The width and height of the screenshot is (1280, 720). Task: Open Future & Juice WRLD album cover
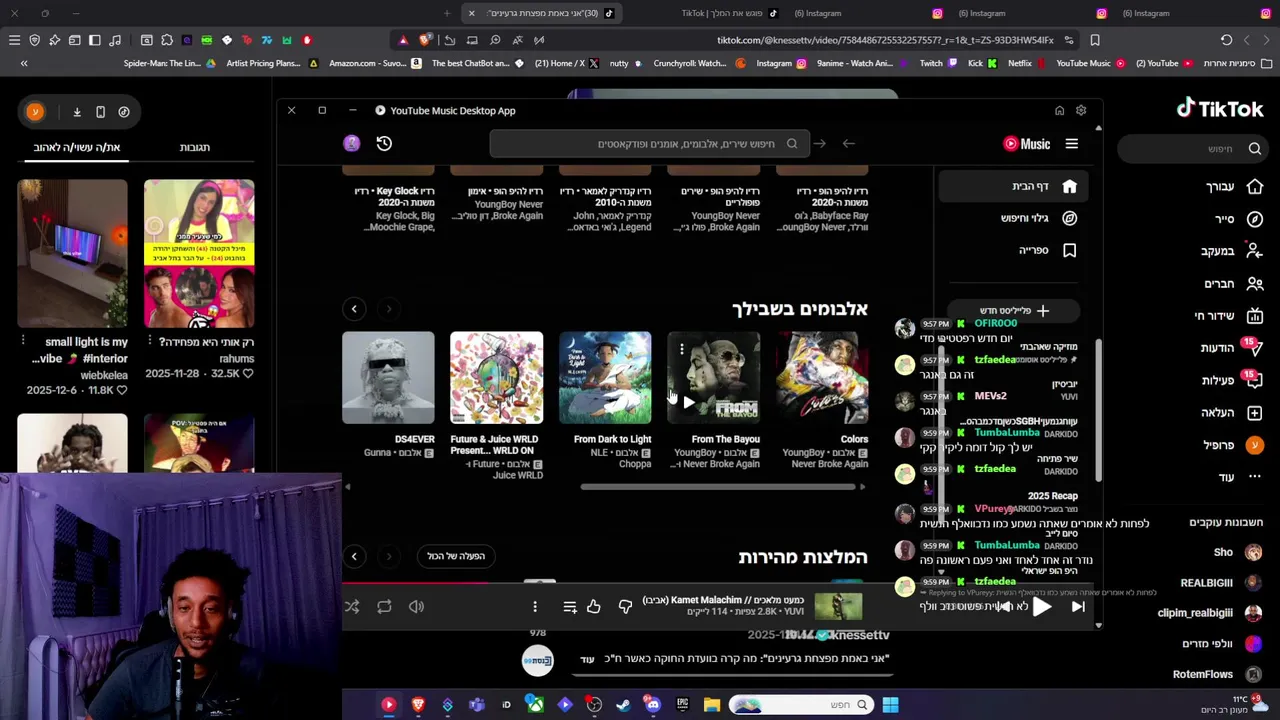coord(496,378)
